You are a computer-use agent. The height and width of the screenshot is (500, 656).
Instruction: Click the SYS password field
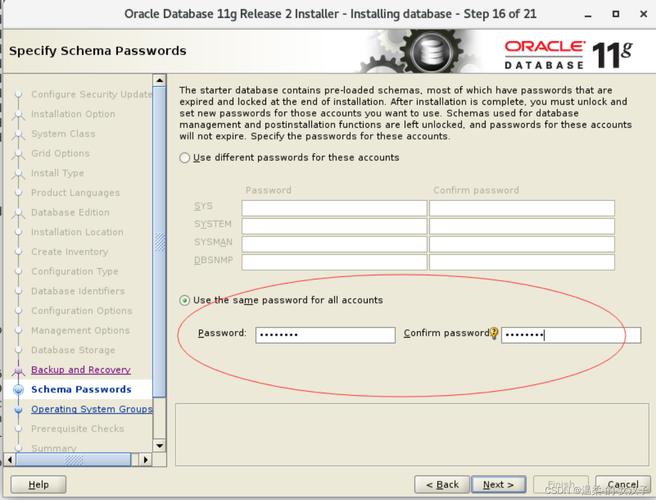click(334, 208)
